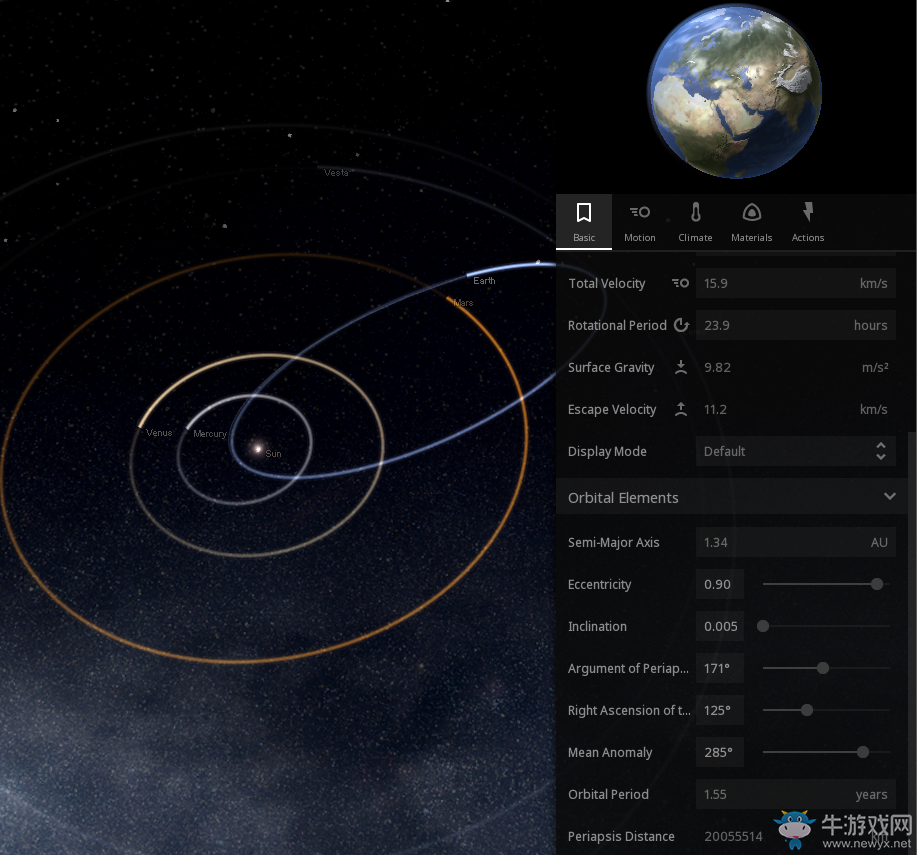This screenshot has width=917, height=855.
Task: Click the Venus label in the orbit view
Action: pos(159,433)
